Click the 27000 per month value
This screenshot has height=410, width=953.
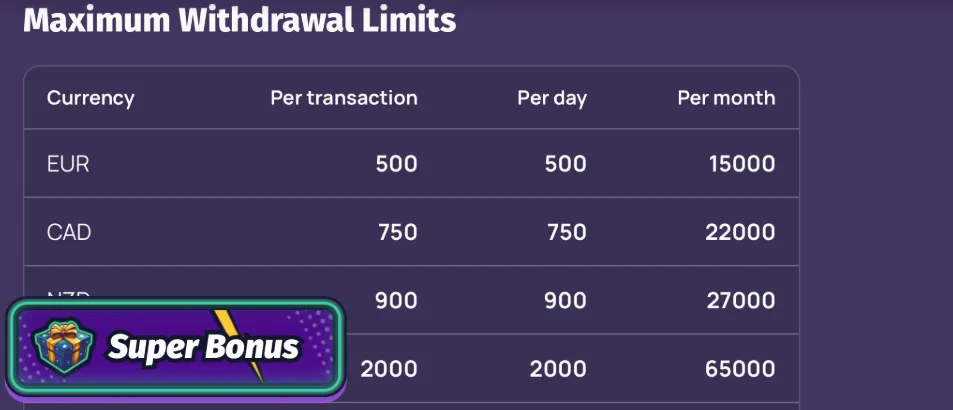click(x=739, y=300)
